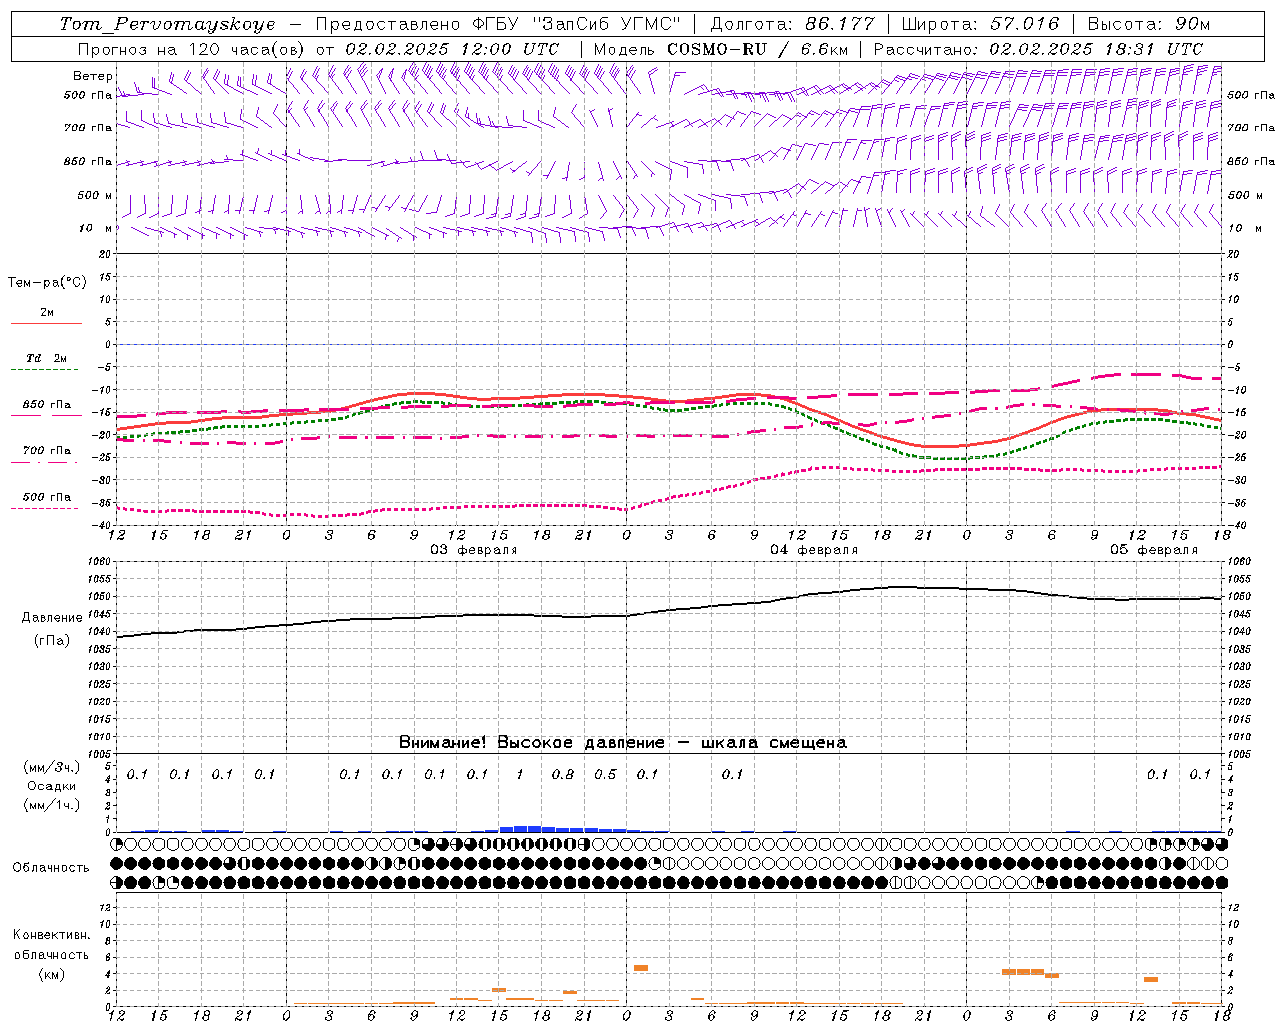The width and height of the screenshot is (1280, 1024).
Task: Click the Тем-ра(°C) temperature panel label
Action: [47, 283]
